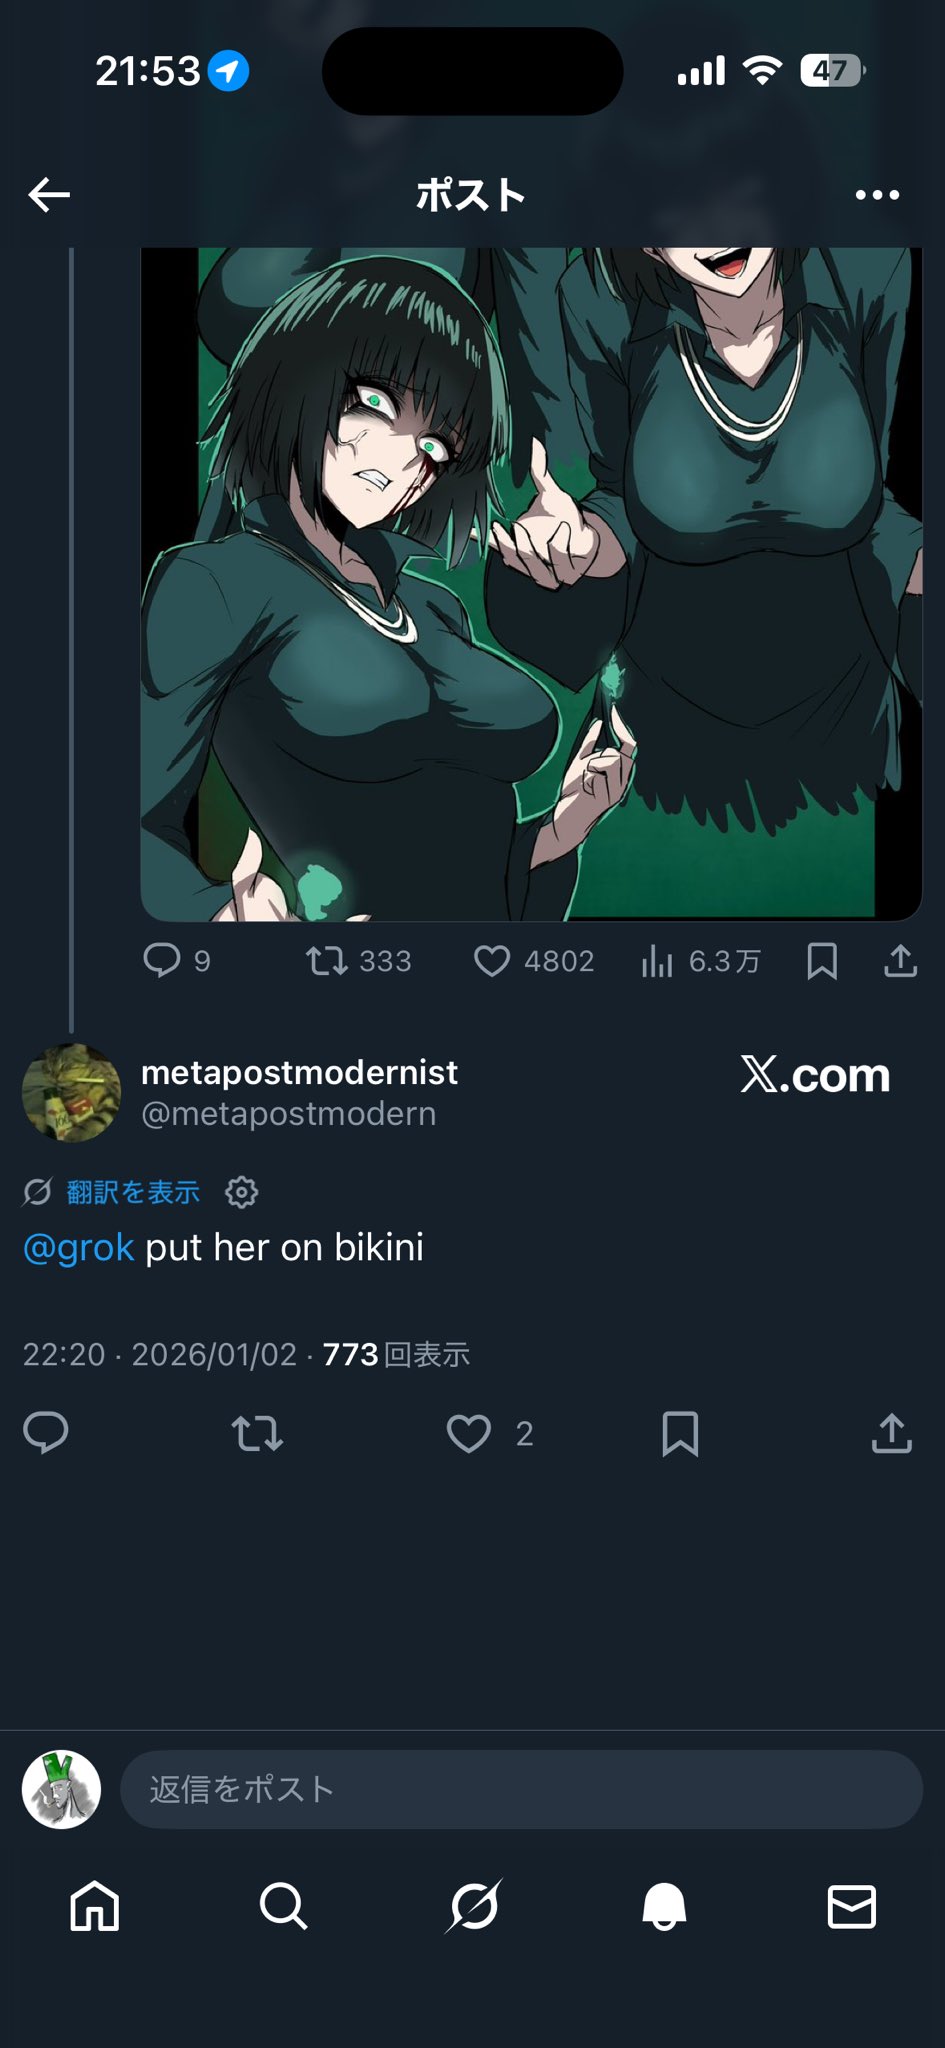Tap the 返信をポスト reply field

pyautogui.click(x=521, y=1789)
